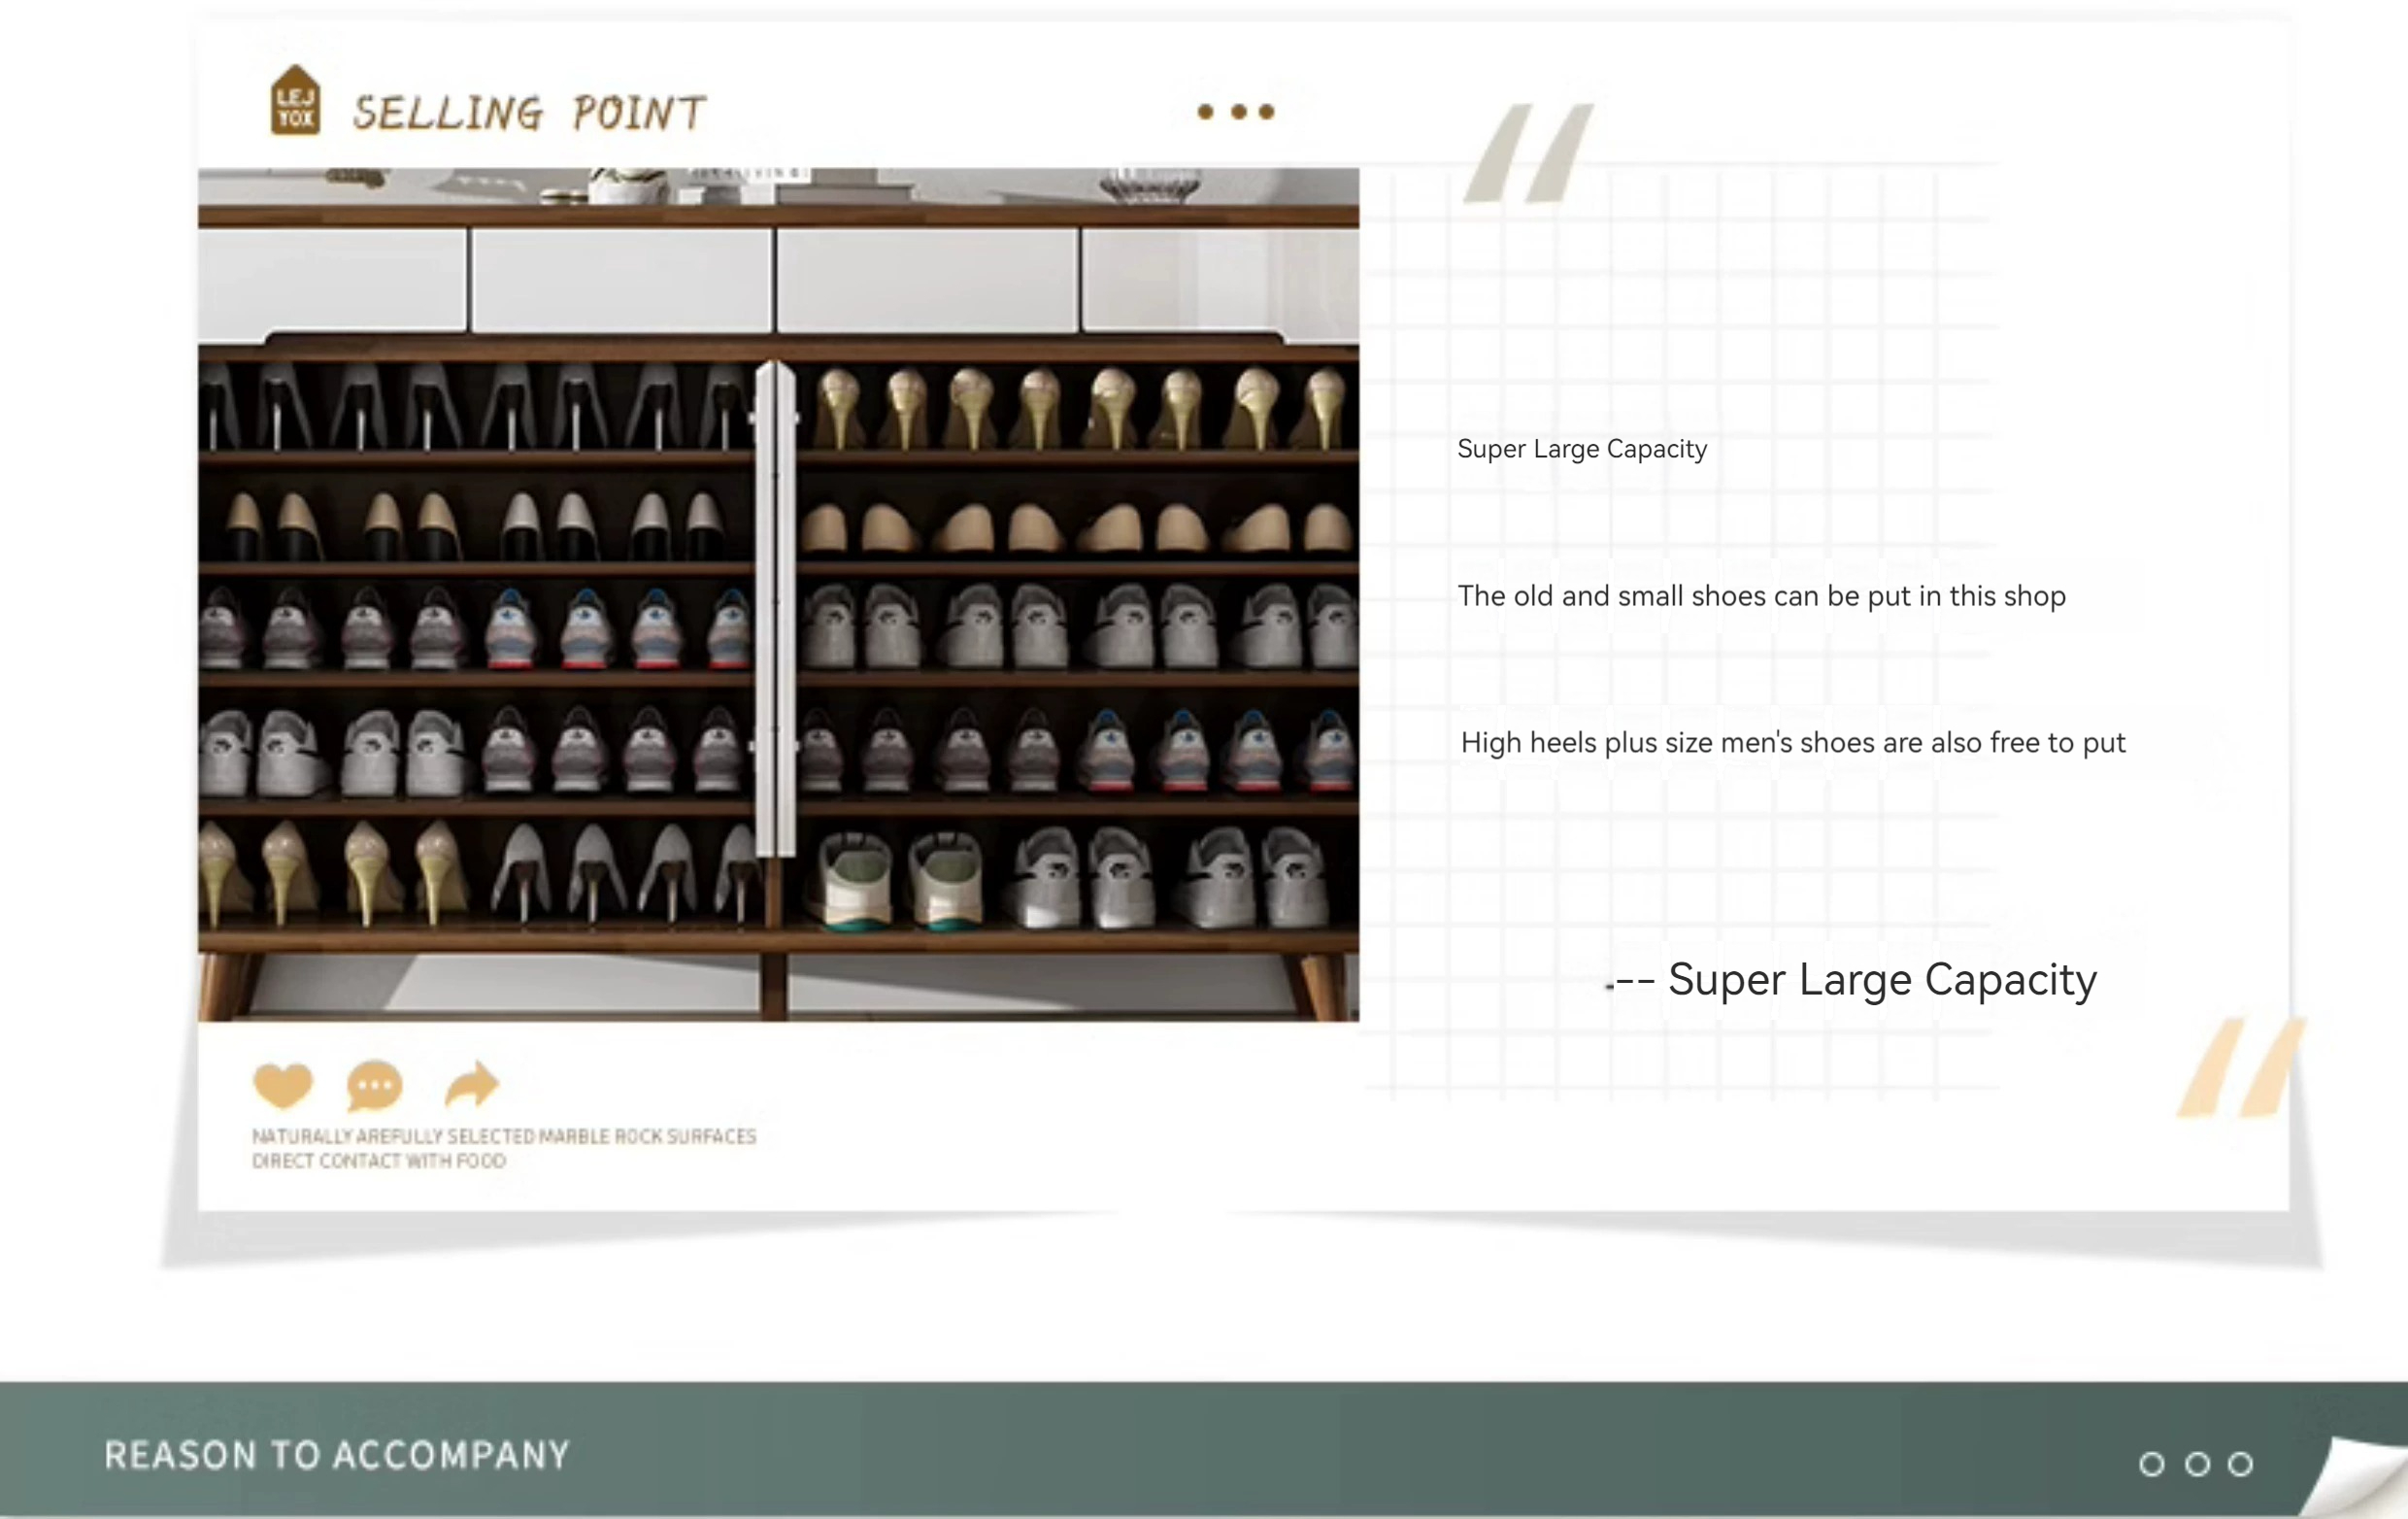The height and width of the screenshot is (1519, 2408).
Task: Click the REASON TO ACCOMPANY banner text
Action: coord(337,1455)
